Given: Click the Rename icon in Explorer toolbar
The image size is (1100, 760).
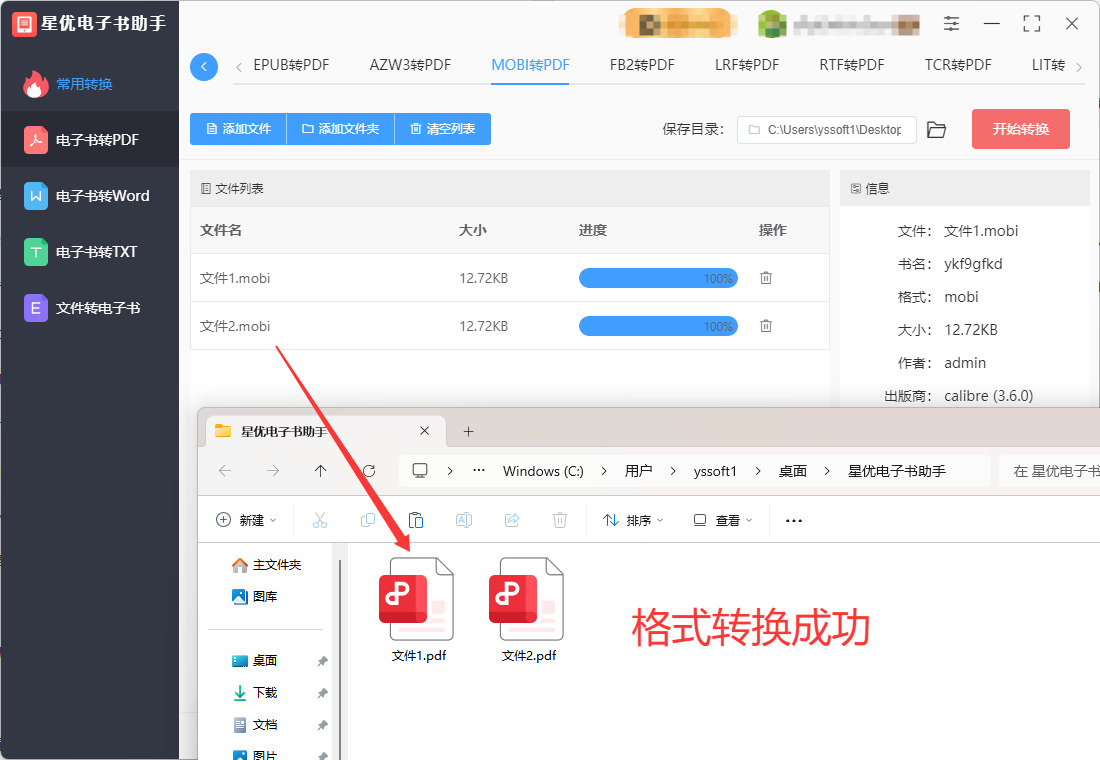Looking at the screenshot, I should (x=464, y=520).
